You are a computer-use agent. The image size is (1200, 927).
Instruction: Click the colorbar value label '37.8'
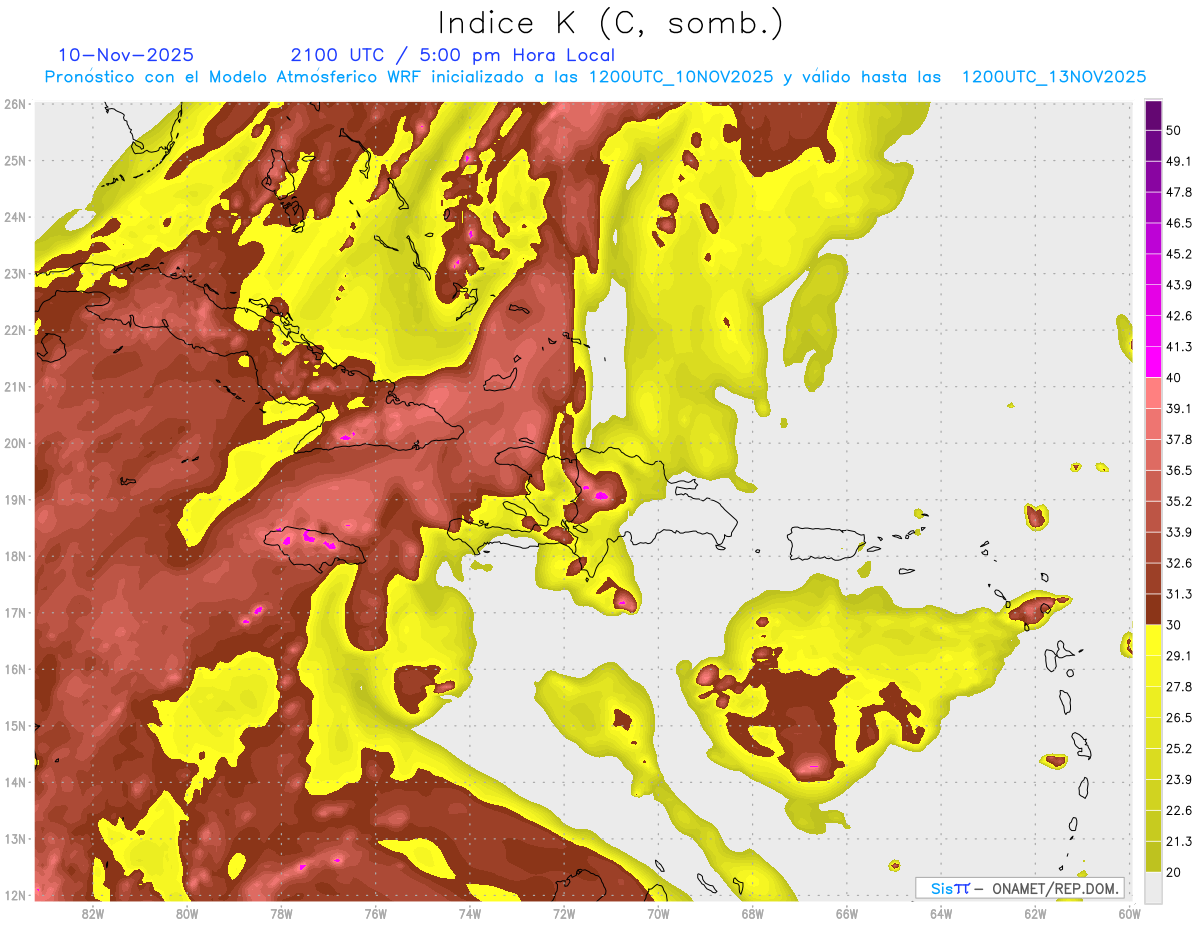tap(1177, 439)
